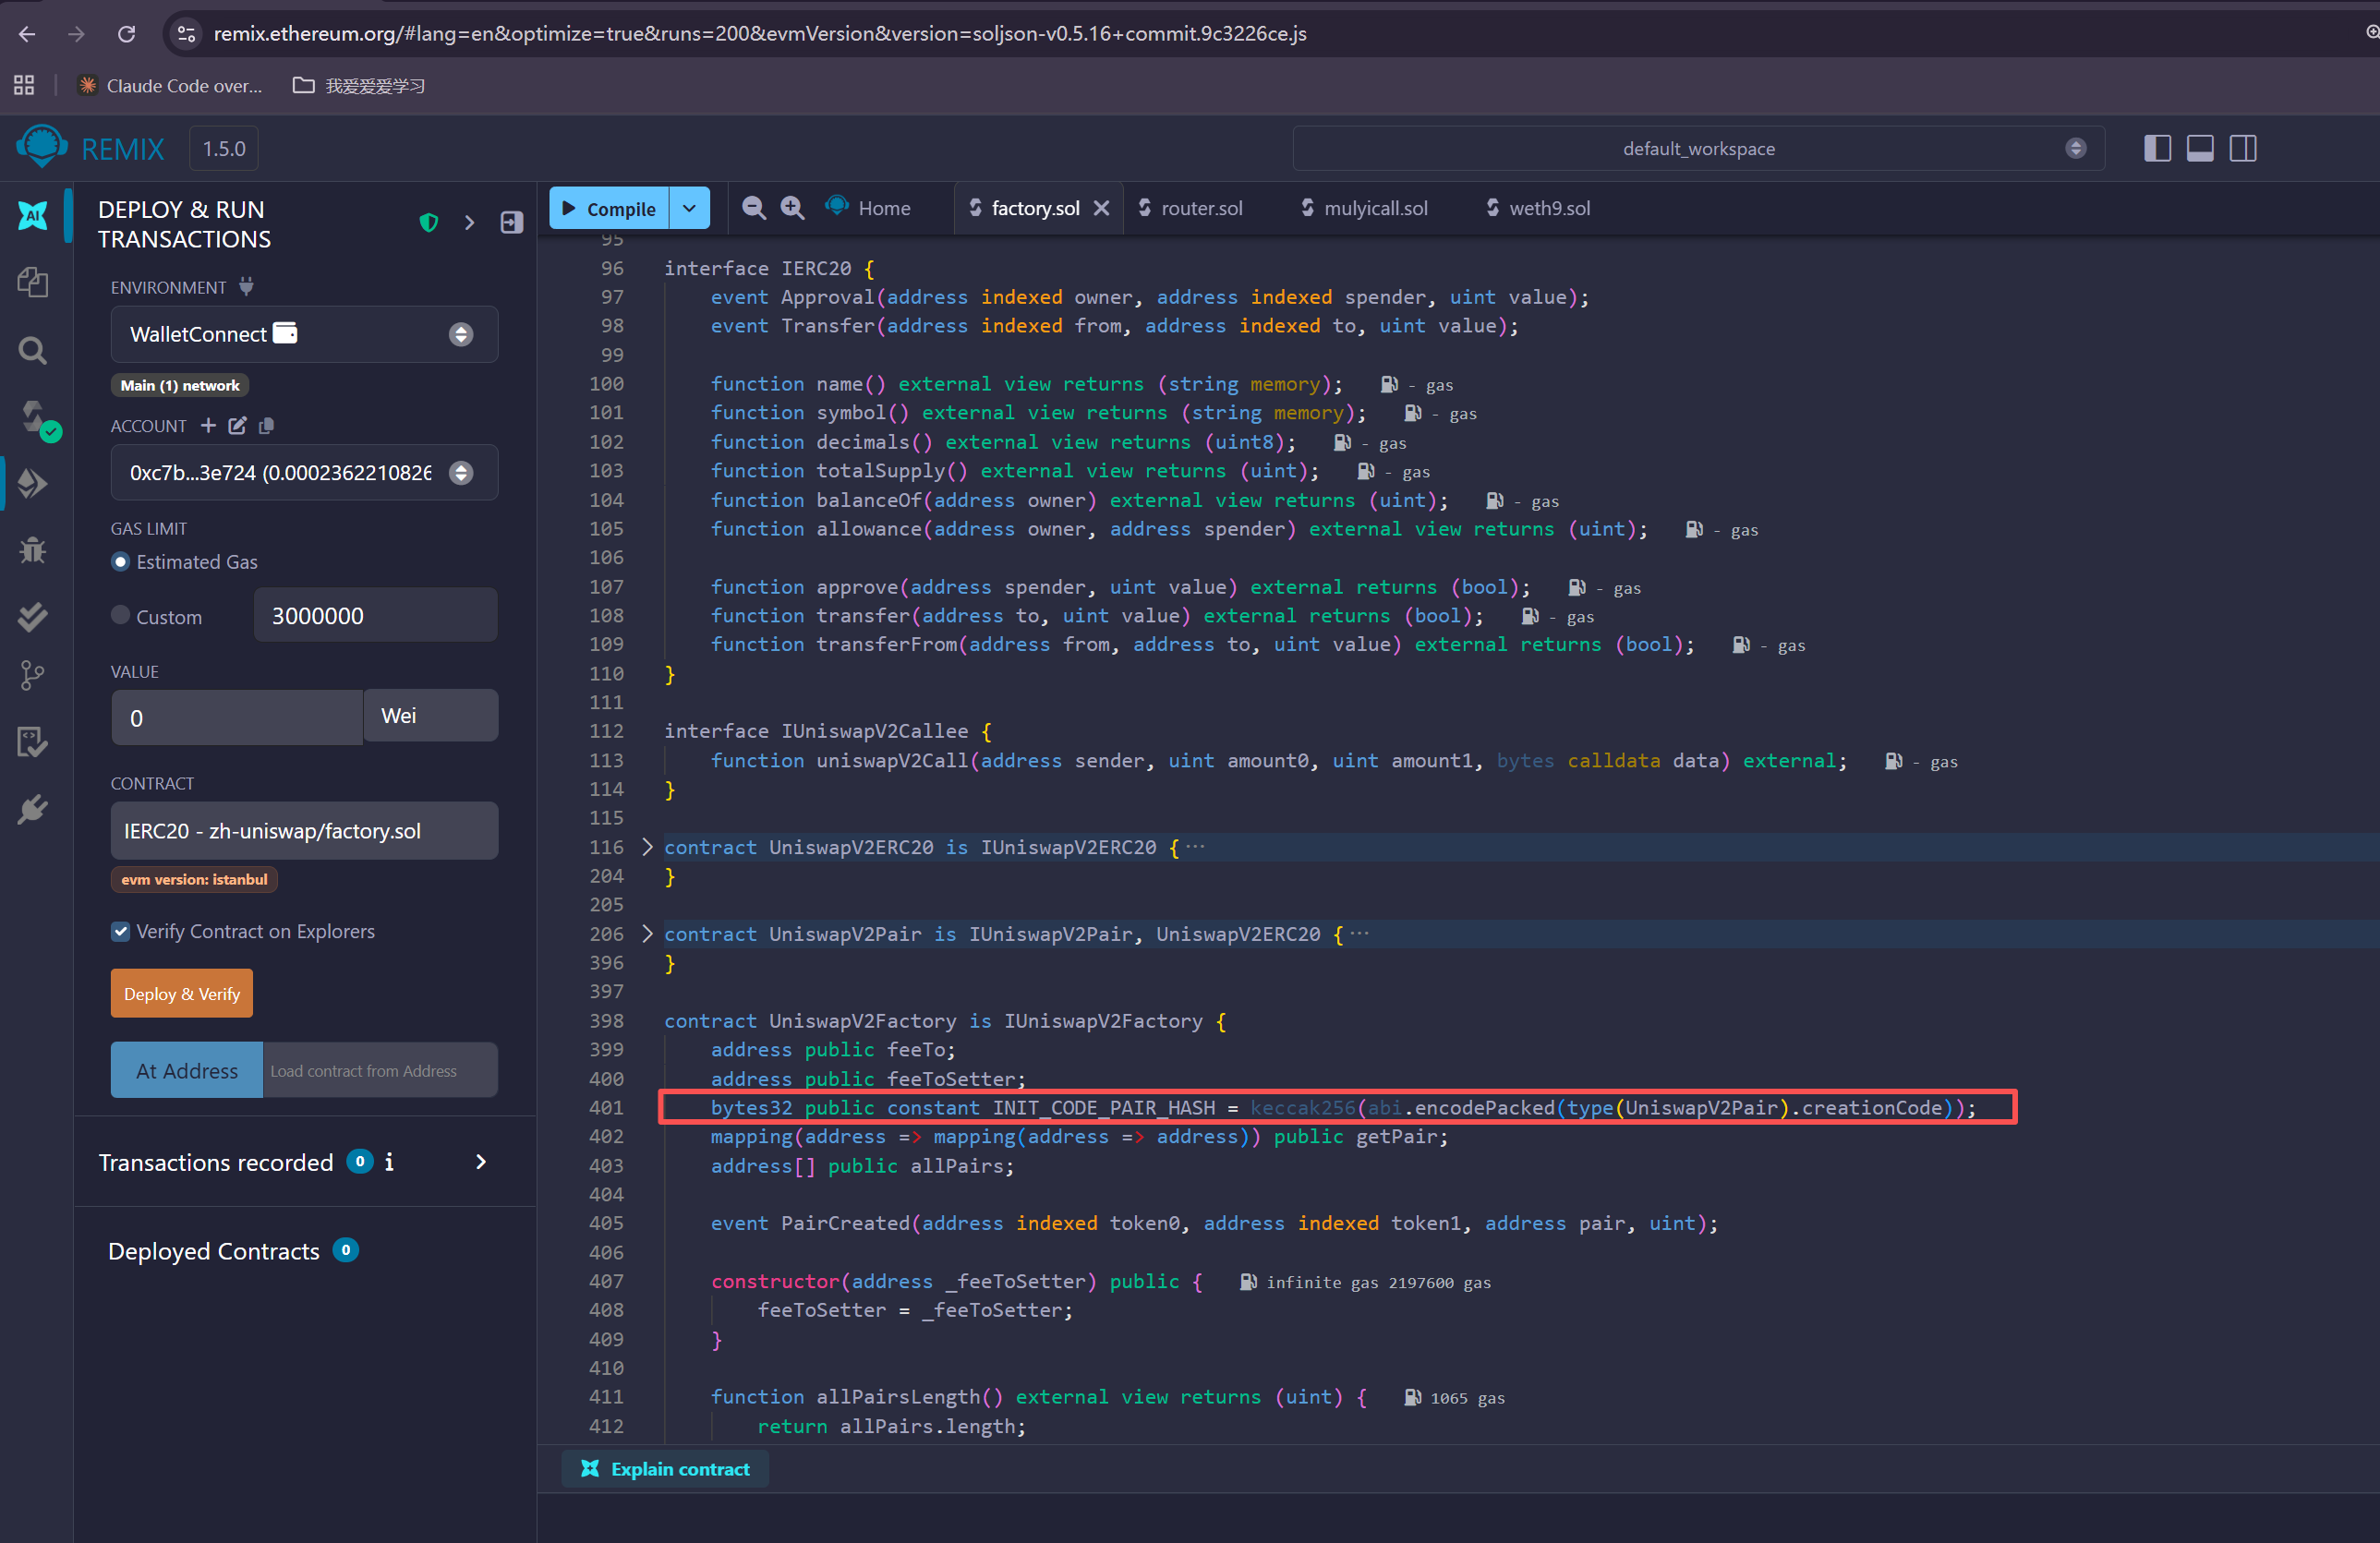
Task: Click the Explain contract button
Action: tap(666, 1468)
